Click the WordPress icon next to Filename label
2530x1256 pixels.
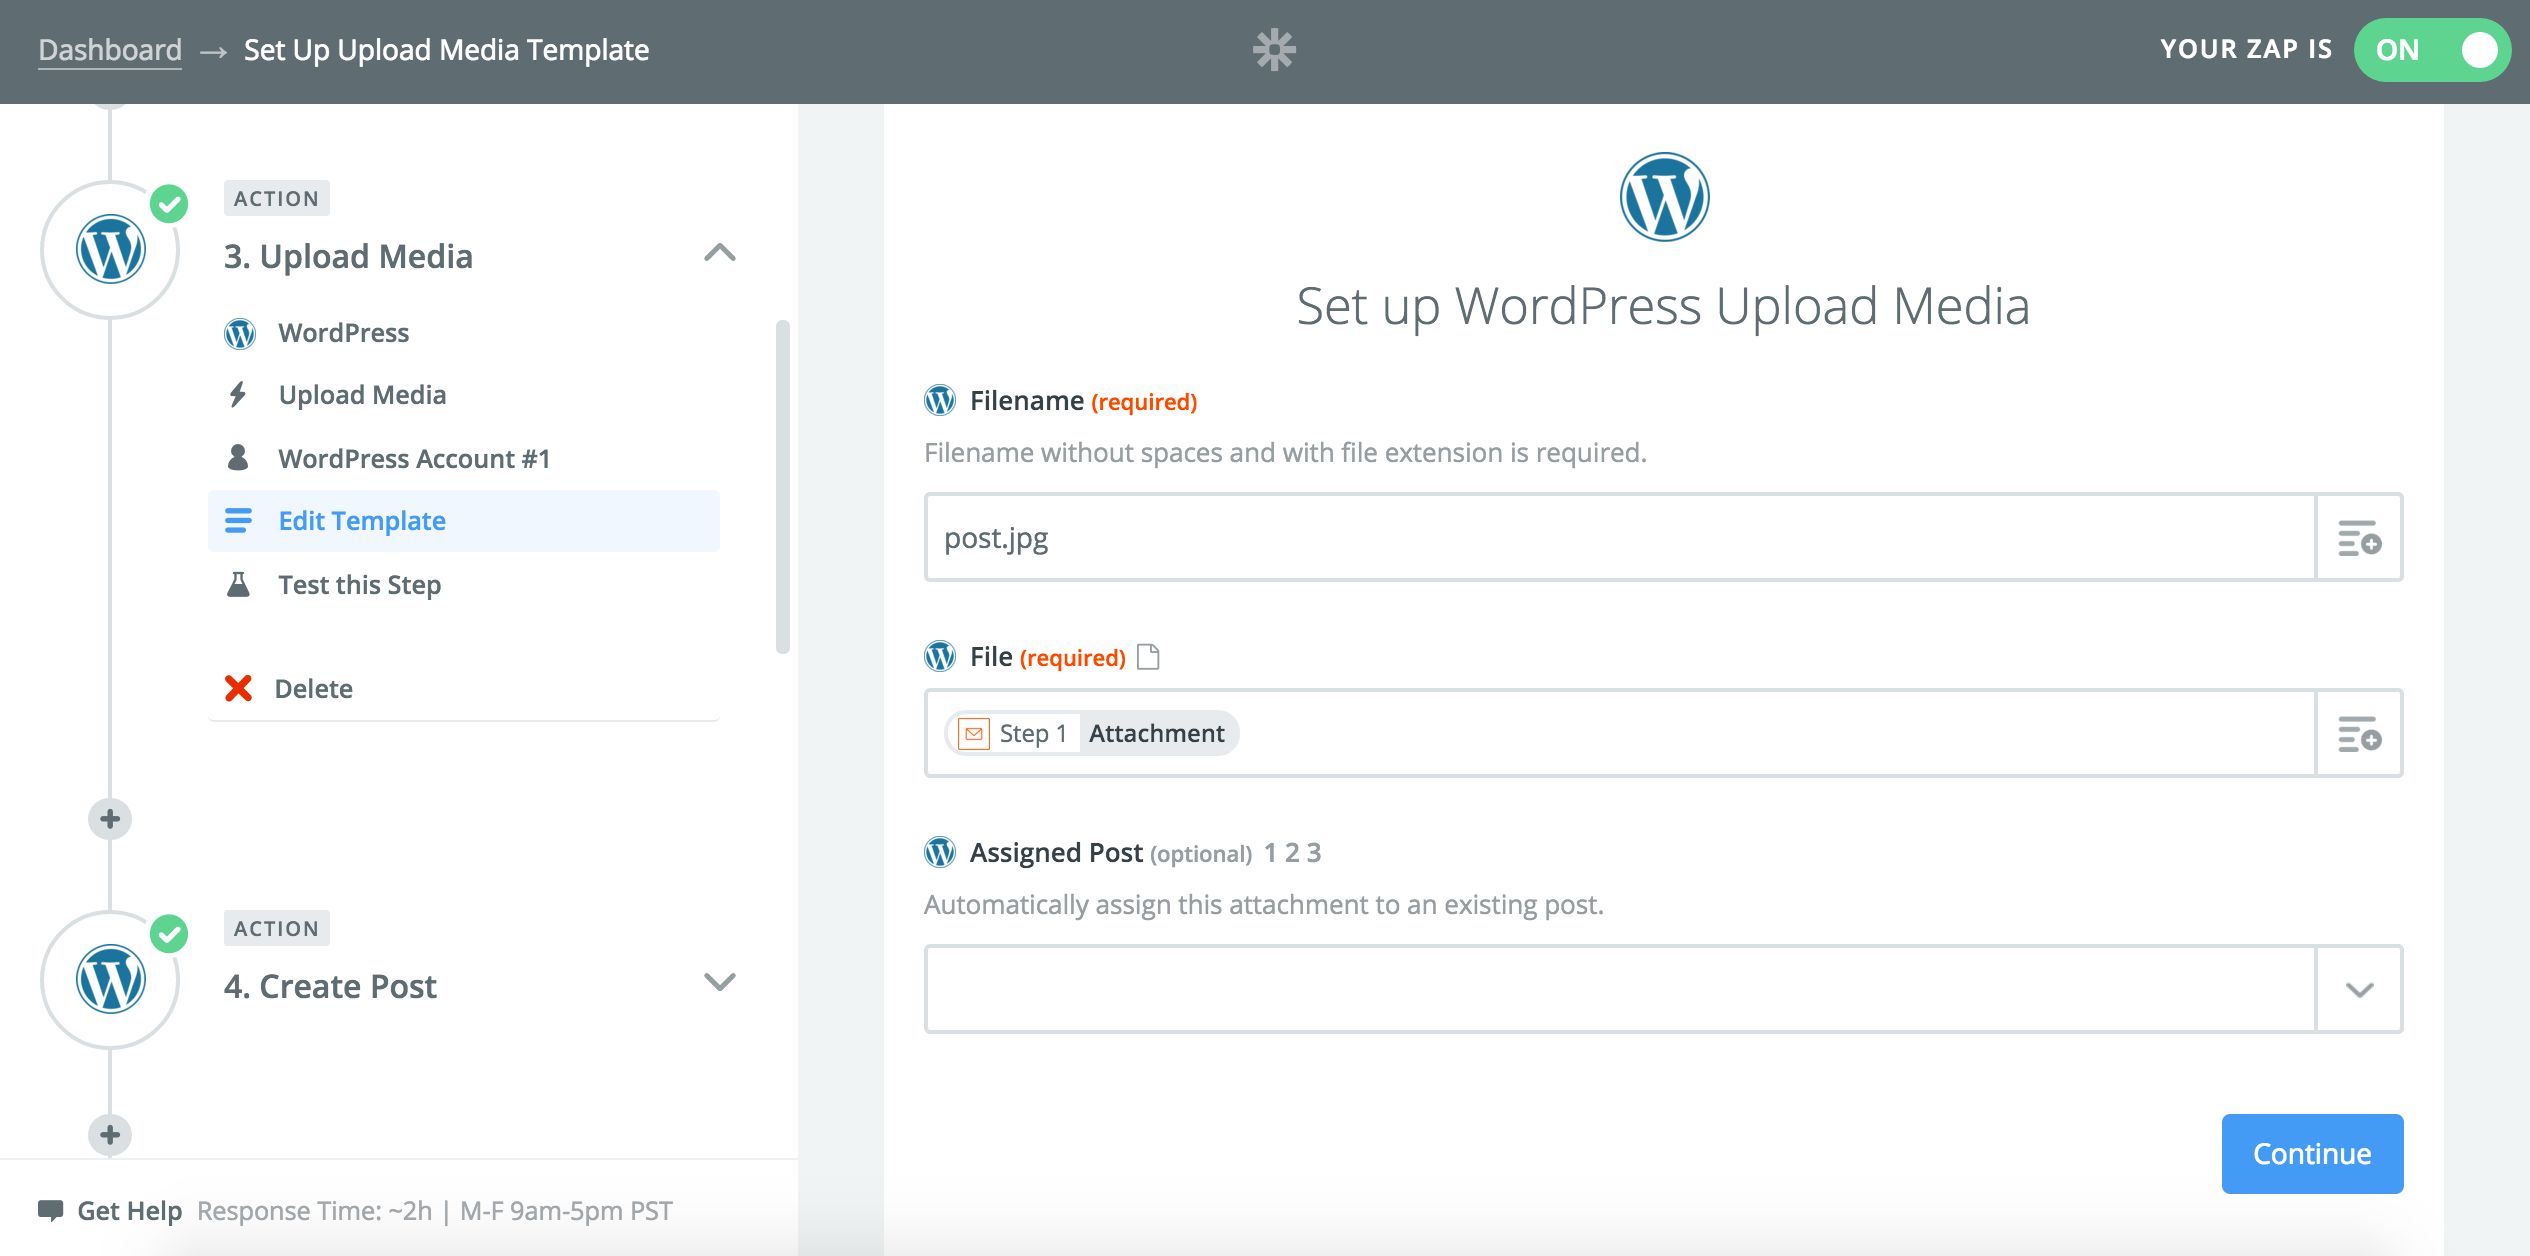click(x=940, y=401)
